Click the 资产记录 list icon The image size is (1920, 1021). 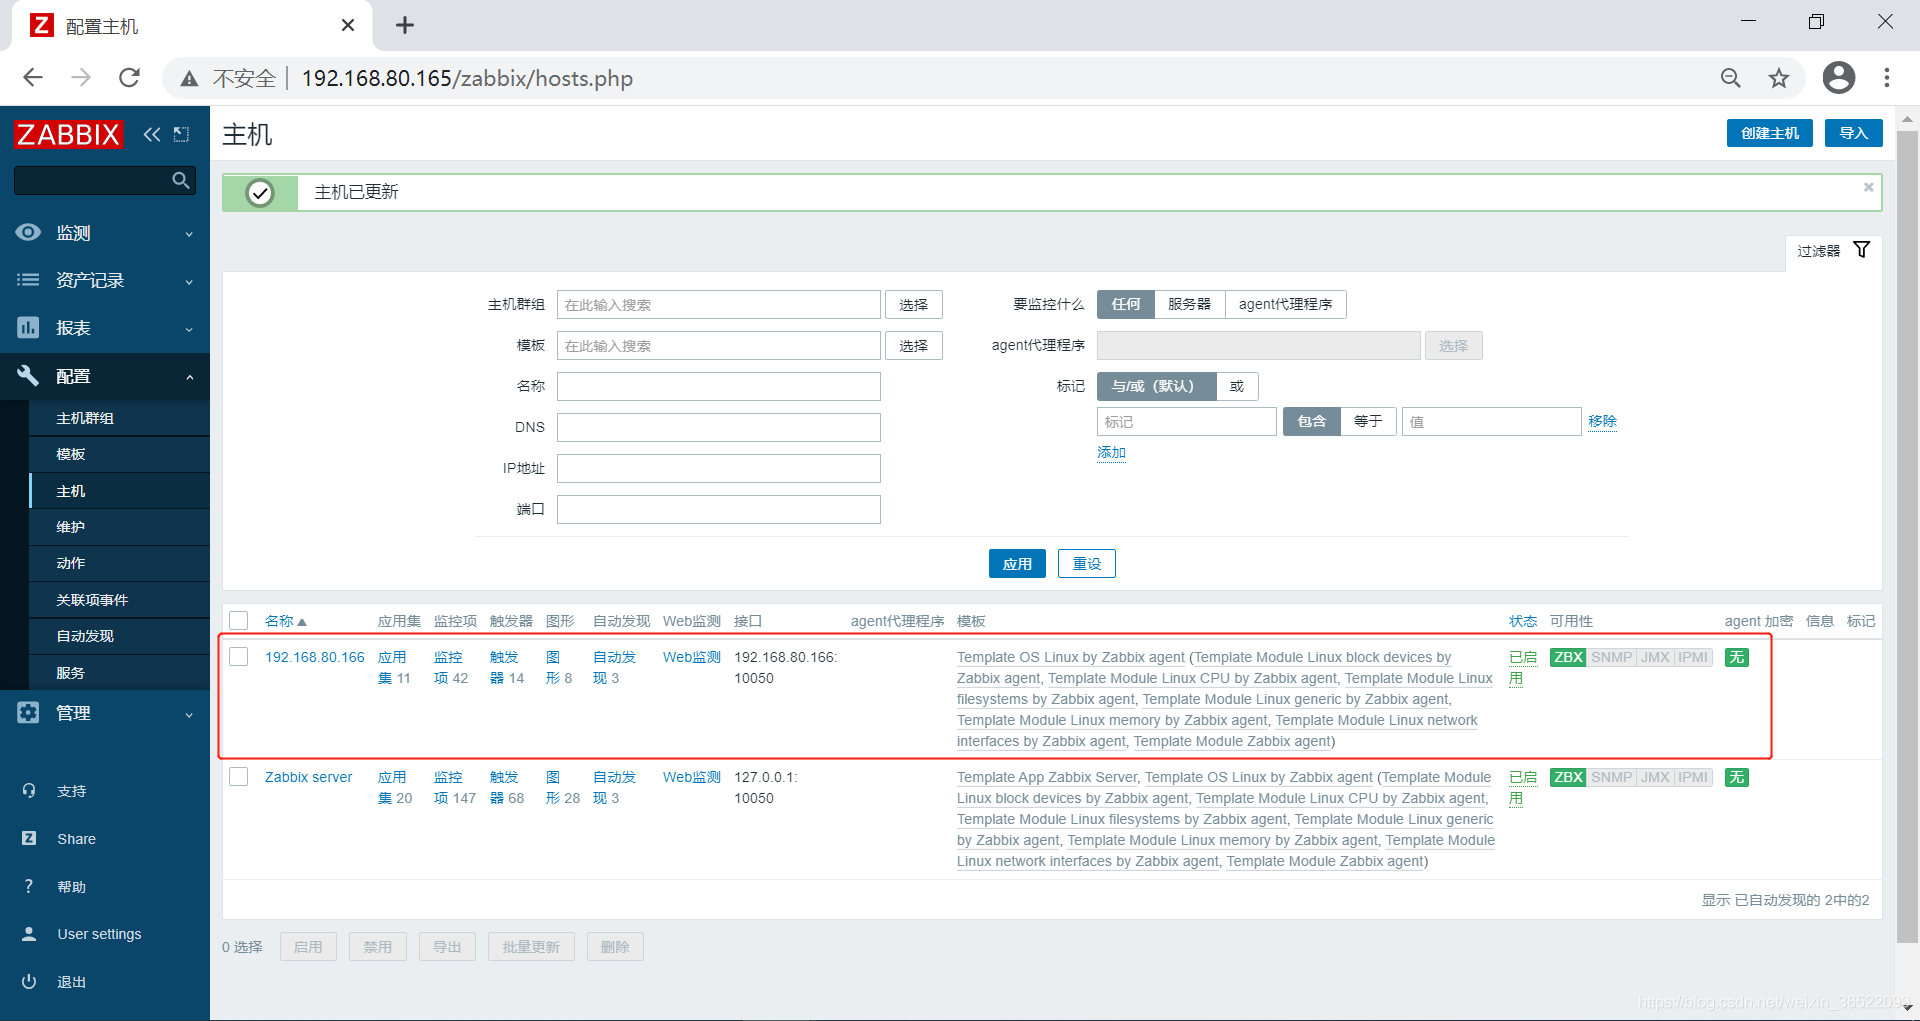pyautogui.click(x=28, y=280)
